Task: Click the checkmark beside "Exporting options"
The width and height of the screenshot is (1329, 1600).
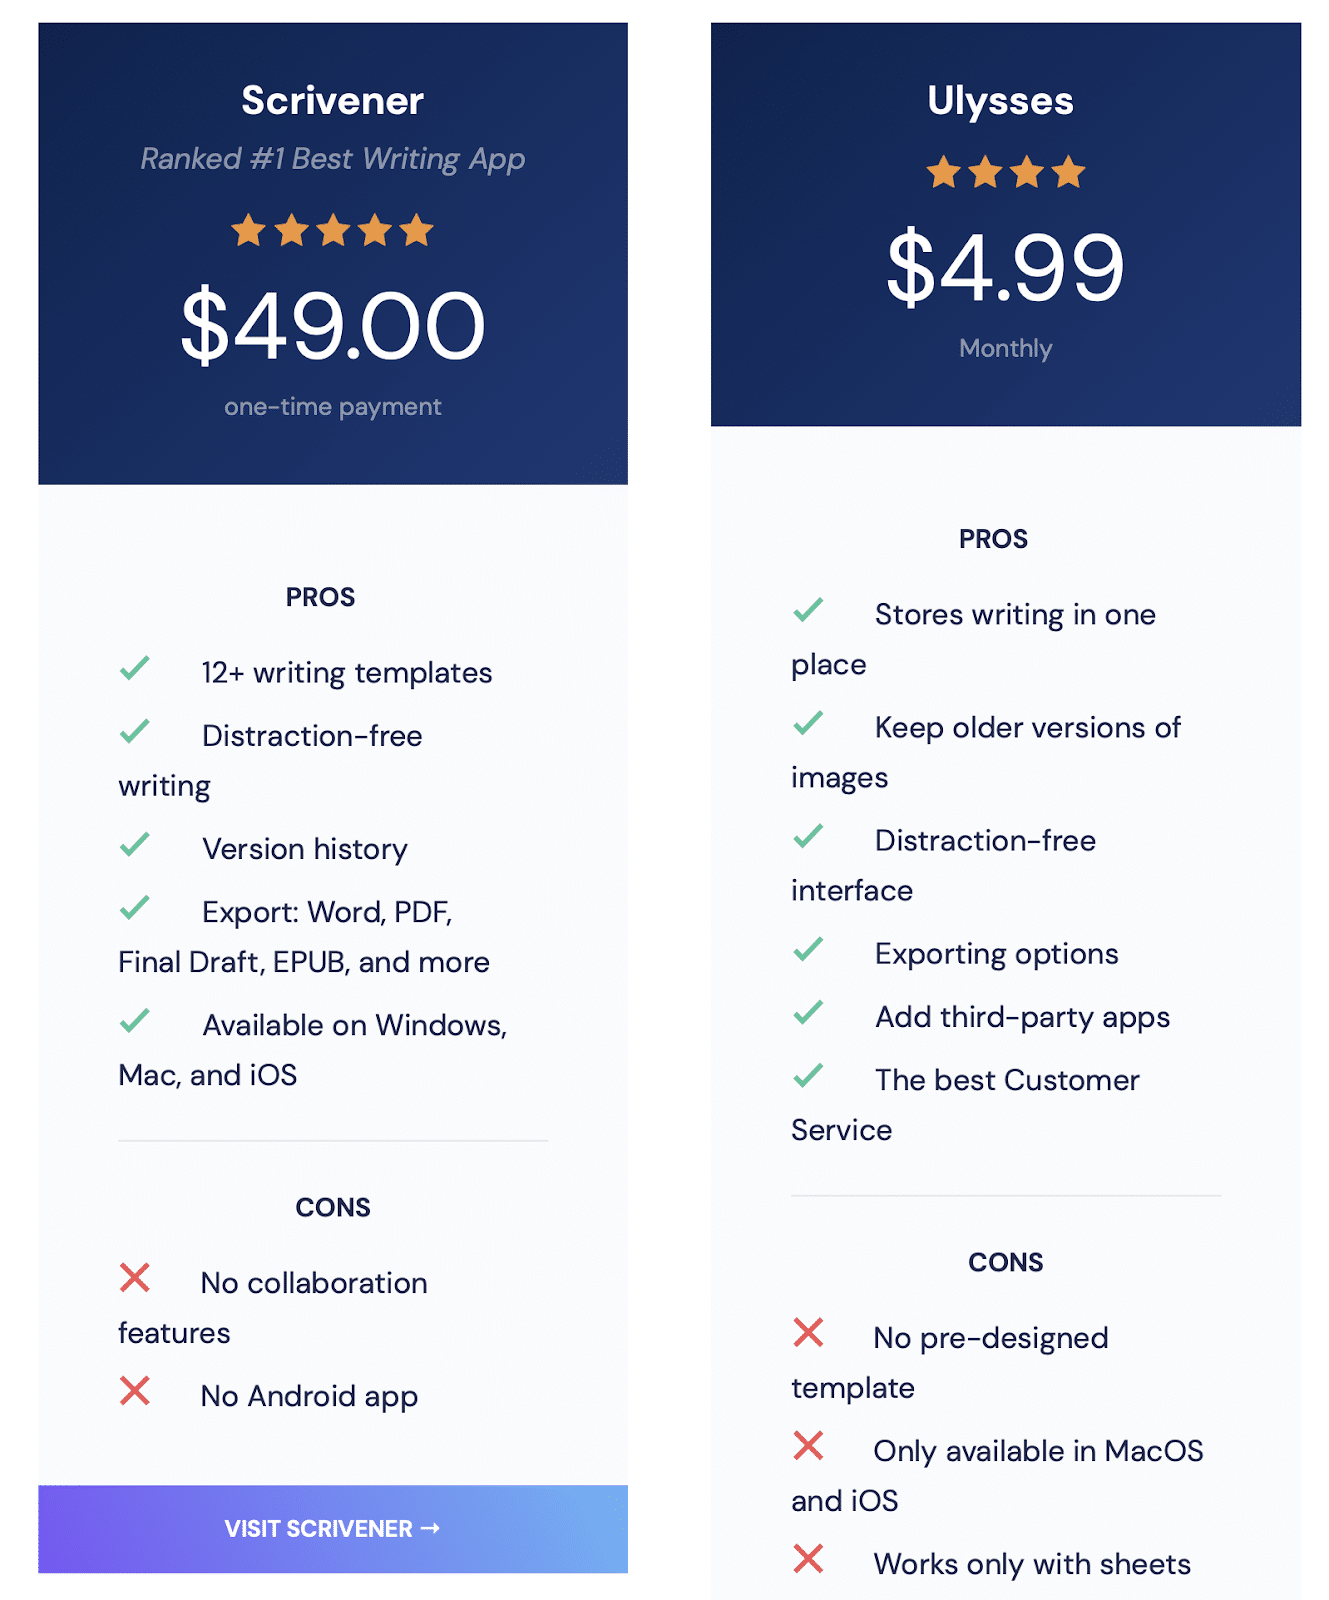Action: 809,948
